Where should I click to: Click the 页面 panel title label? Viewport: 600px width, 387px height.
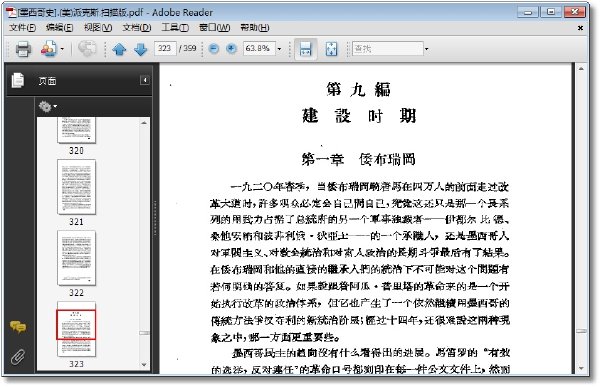coord(47,81)
